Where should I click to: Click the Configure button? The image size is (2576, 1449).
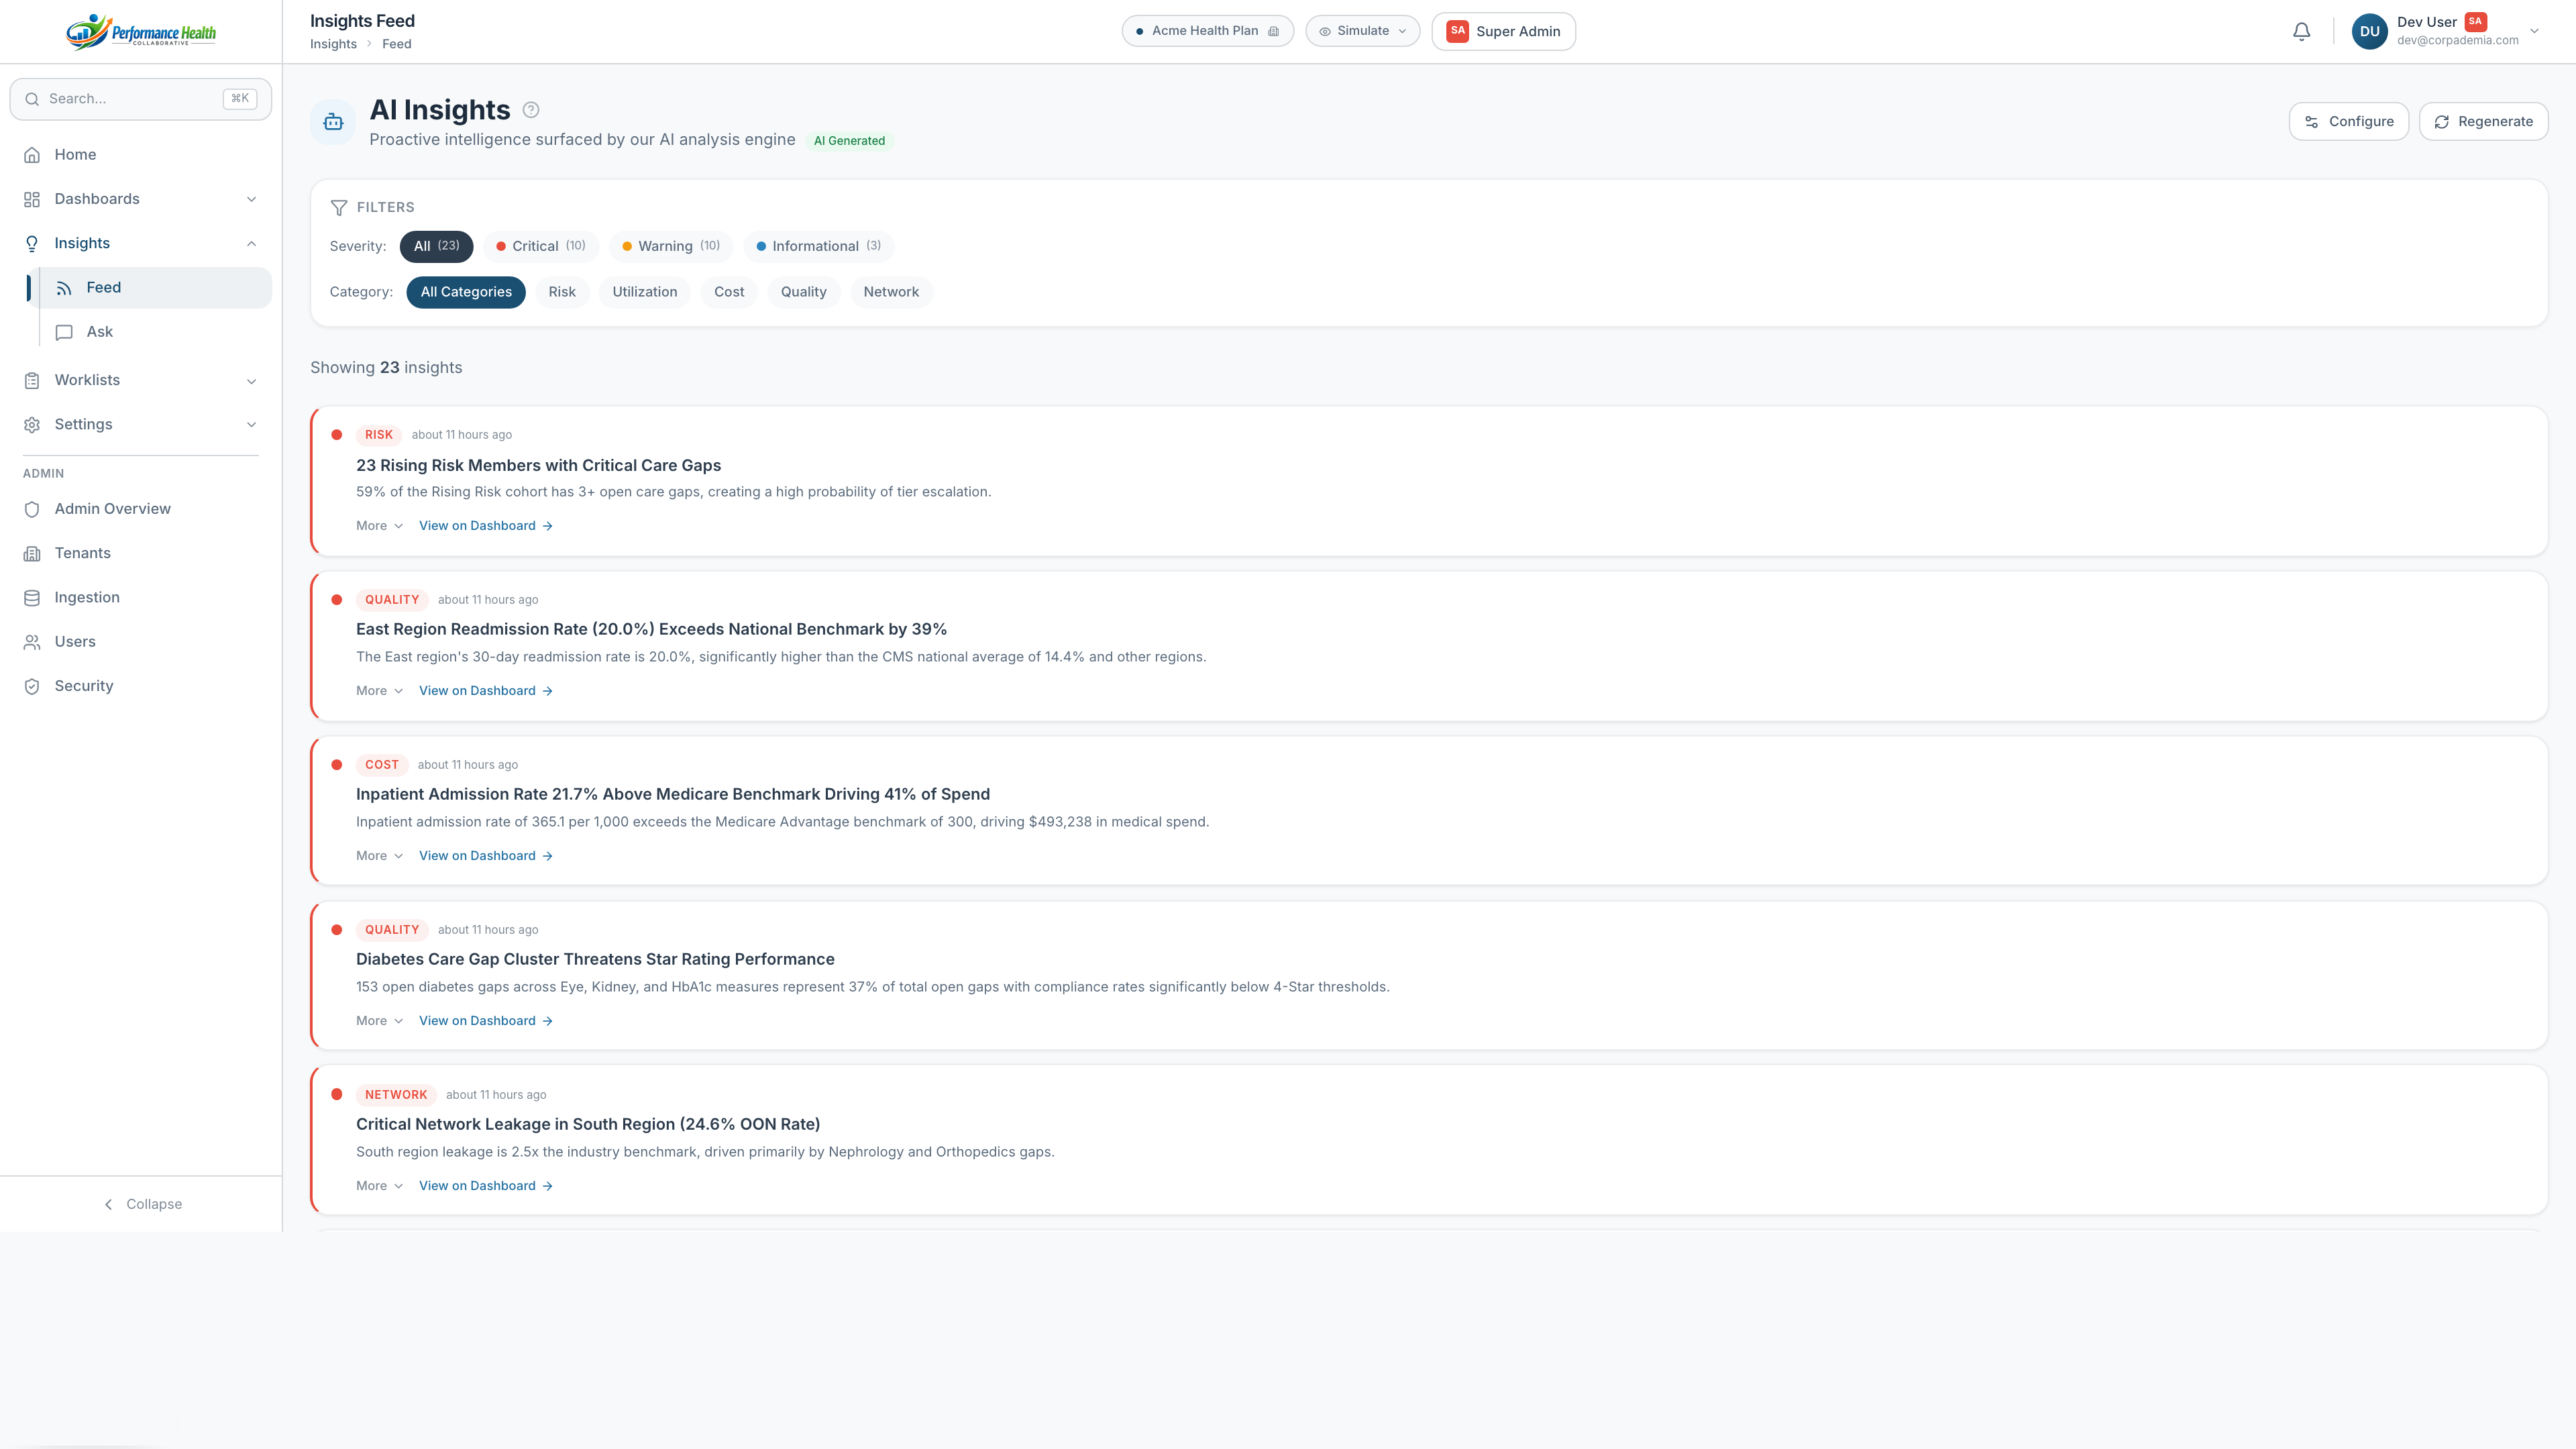(x=2348, y=122)
